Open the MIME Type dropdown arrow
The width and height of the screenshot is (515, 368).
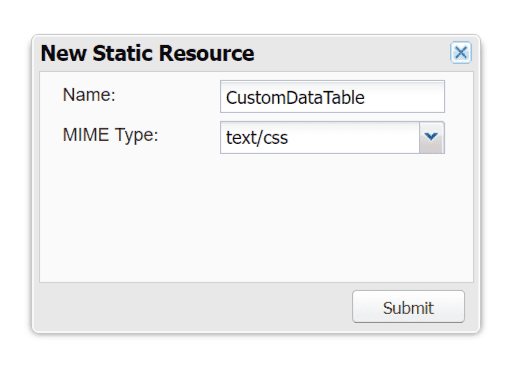[431, 137]
